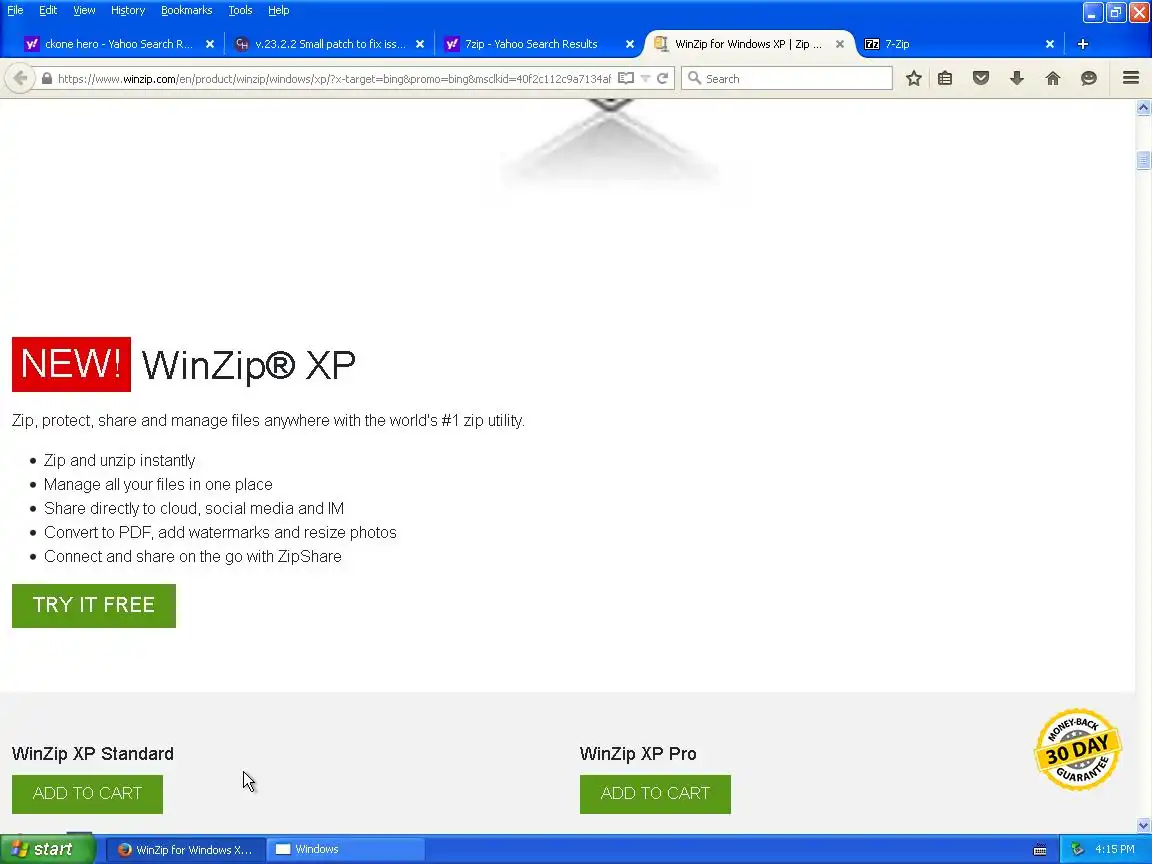Open the History menu
The image size is (1152, 864).
point(128,10)
